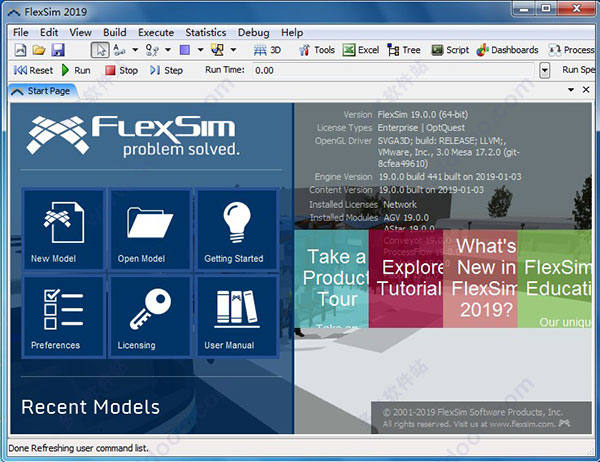This screenshot has height=462, width=600.
Task: Open the File menu
Action: 21,33
